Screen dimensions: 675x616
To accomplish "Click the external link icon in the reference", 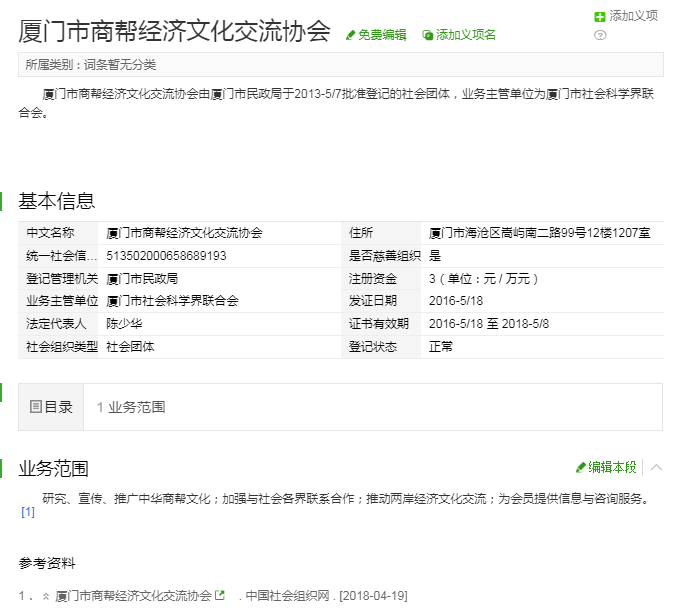I will pyautogui.click(x=220, y=595).
